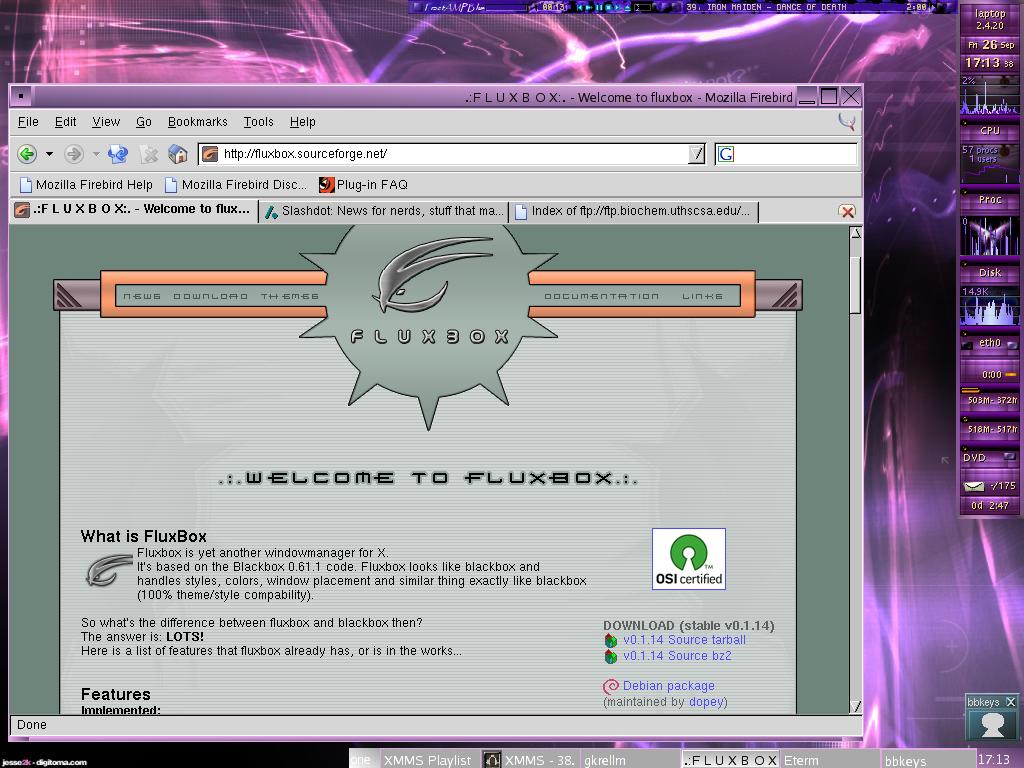Click the bbkeys dock icon

(991, 724)
